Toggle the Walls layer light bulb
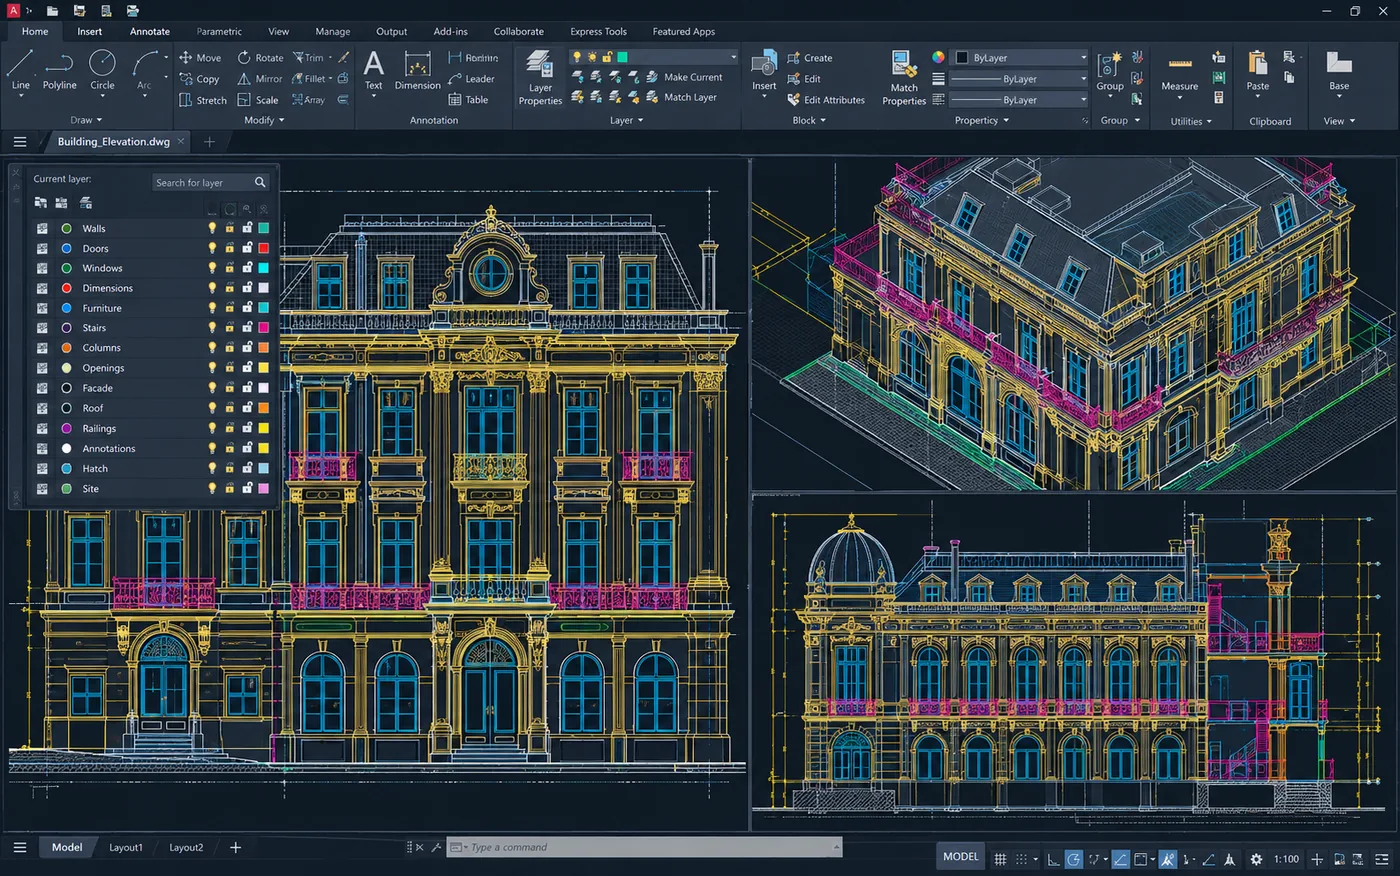Screen dimensions: 1400x876 click(x=212, y=228)
